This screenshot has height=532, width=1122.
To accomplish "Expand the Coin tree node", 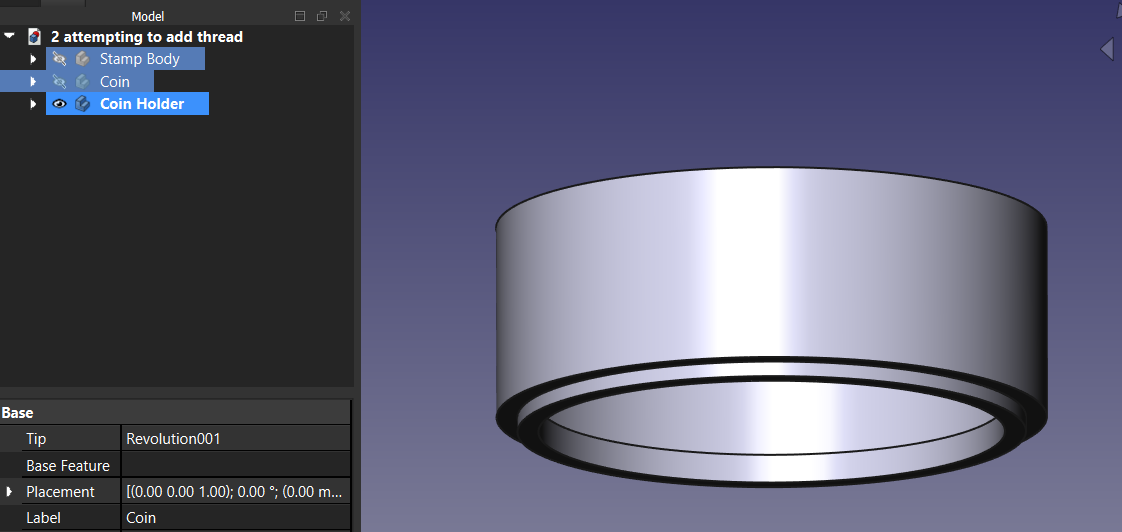I will [33, 82].
